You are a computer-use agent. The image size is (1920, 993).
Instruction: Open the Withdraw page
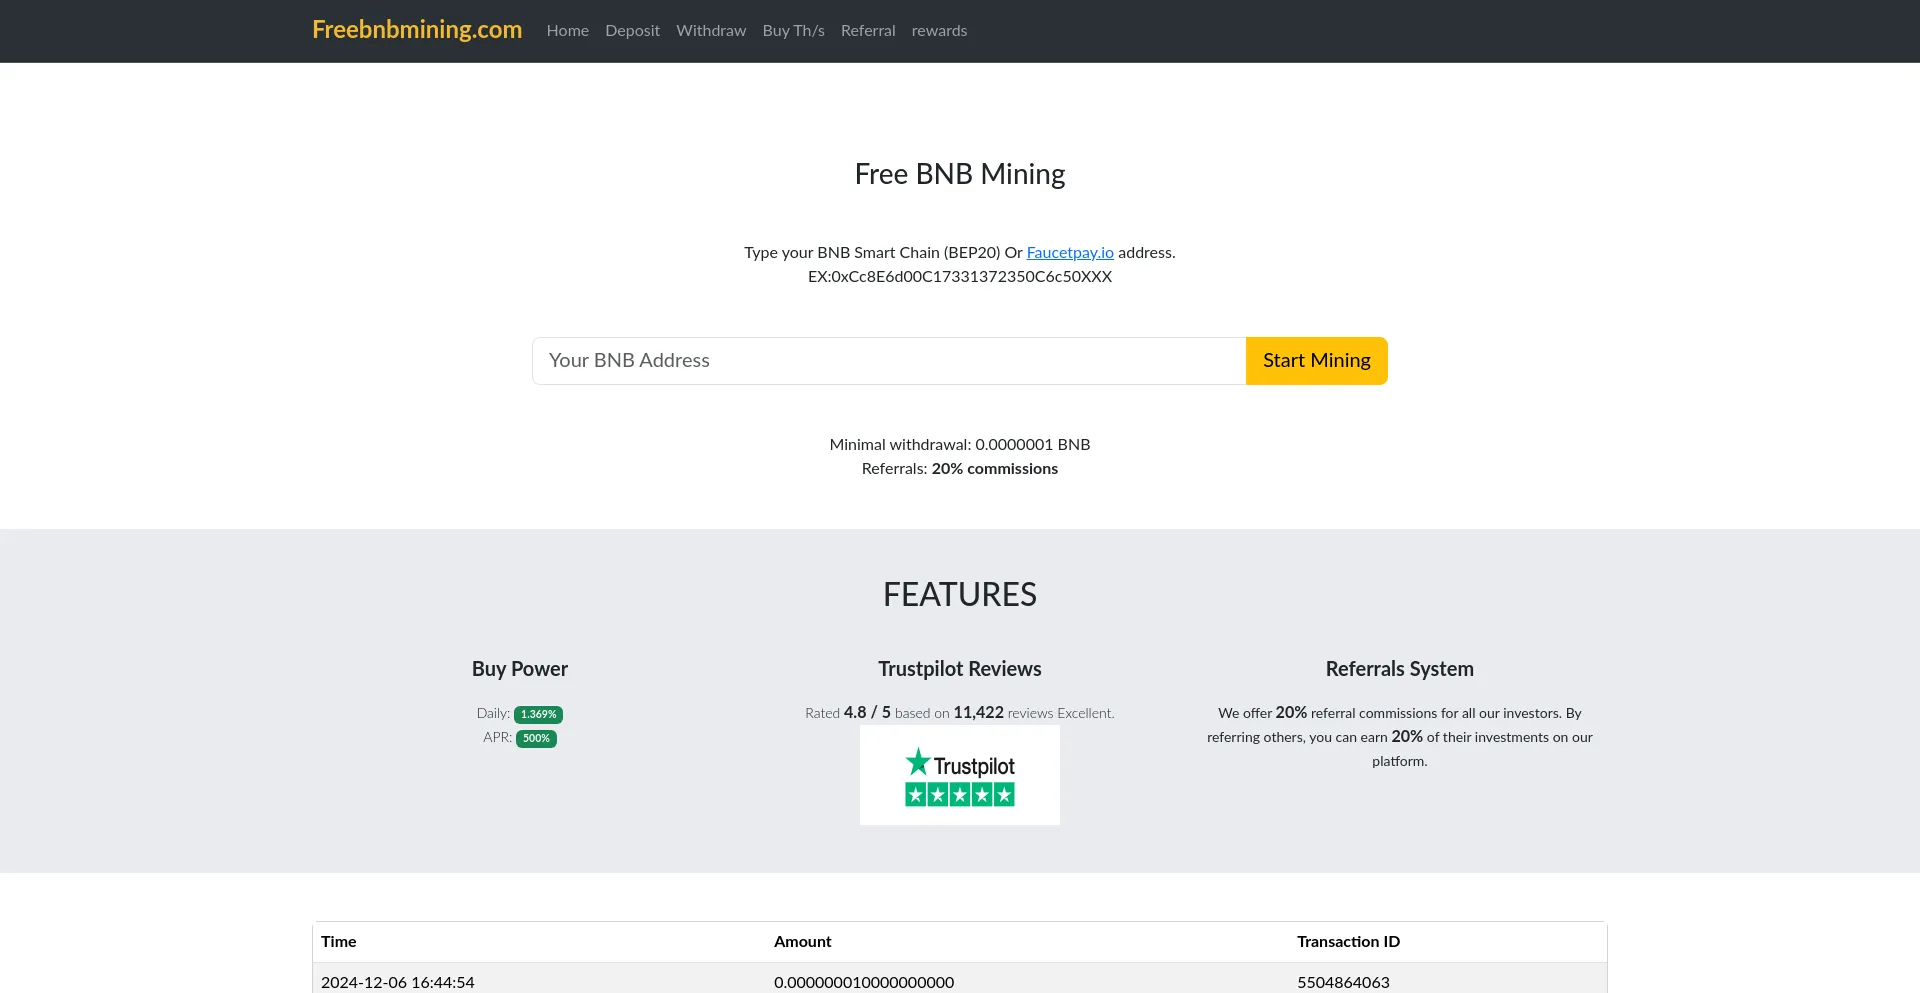[x=710, y=30]
